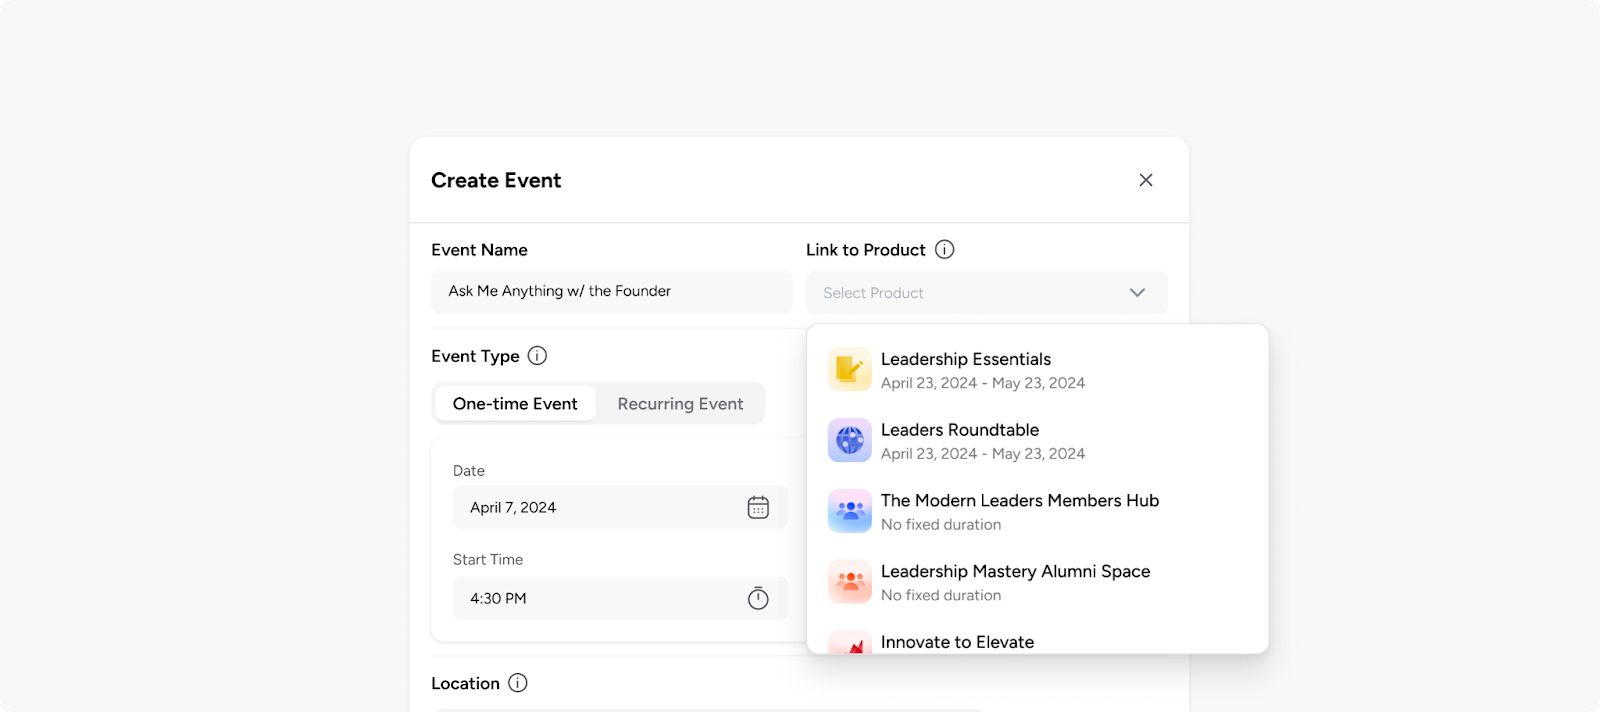
Task: Click the Leaders Roundtable date range text
Action: tap(983, 454)
